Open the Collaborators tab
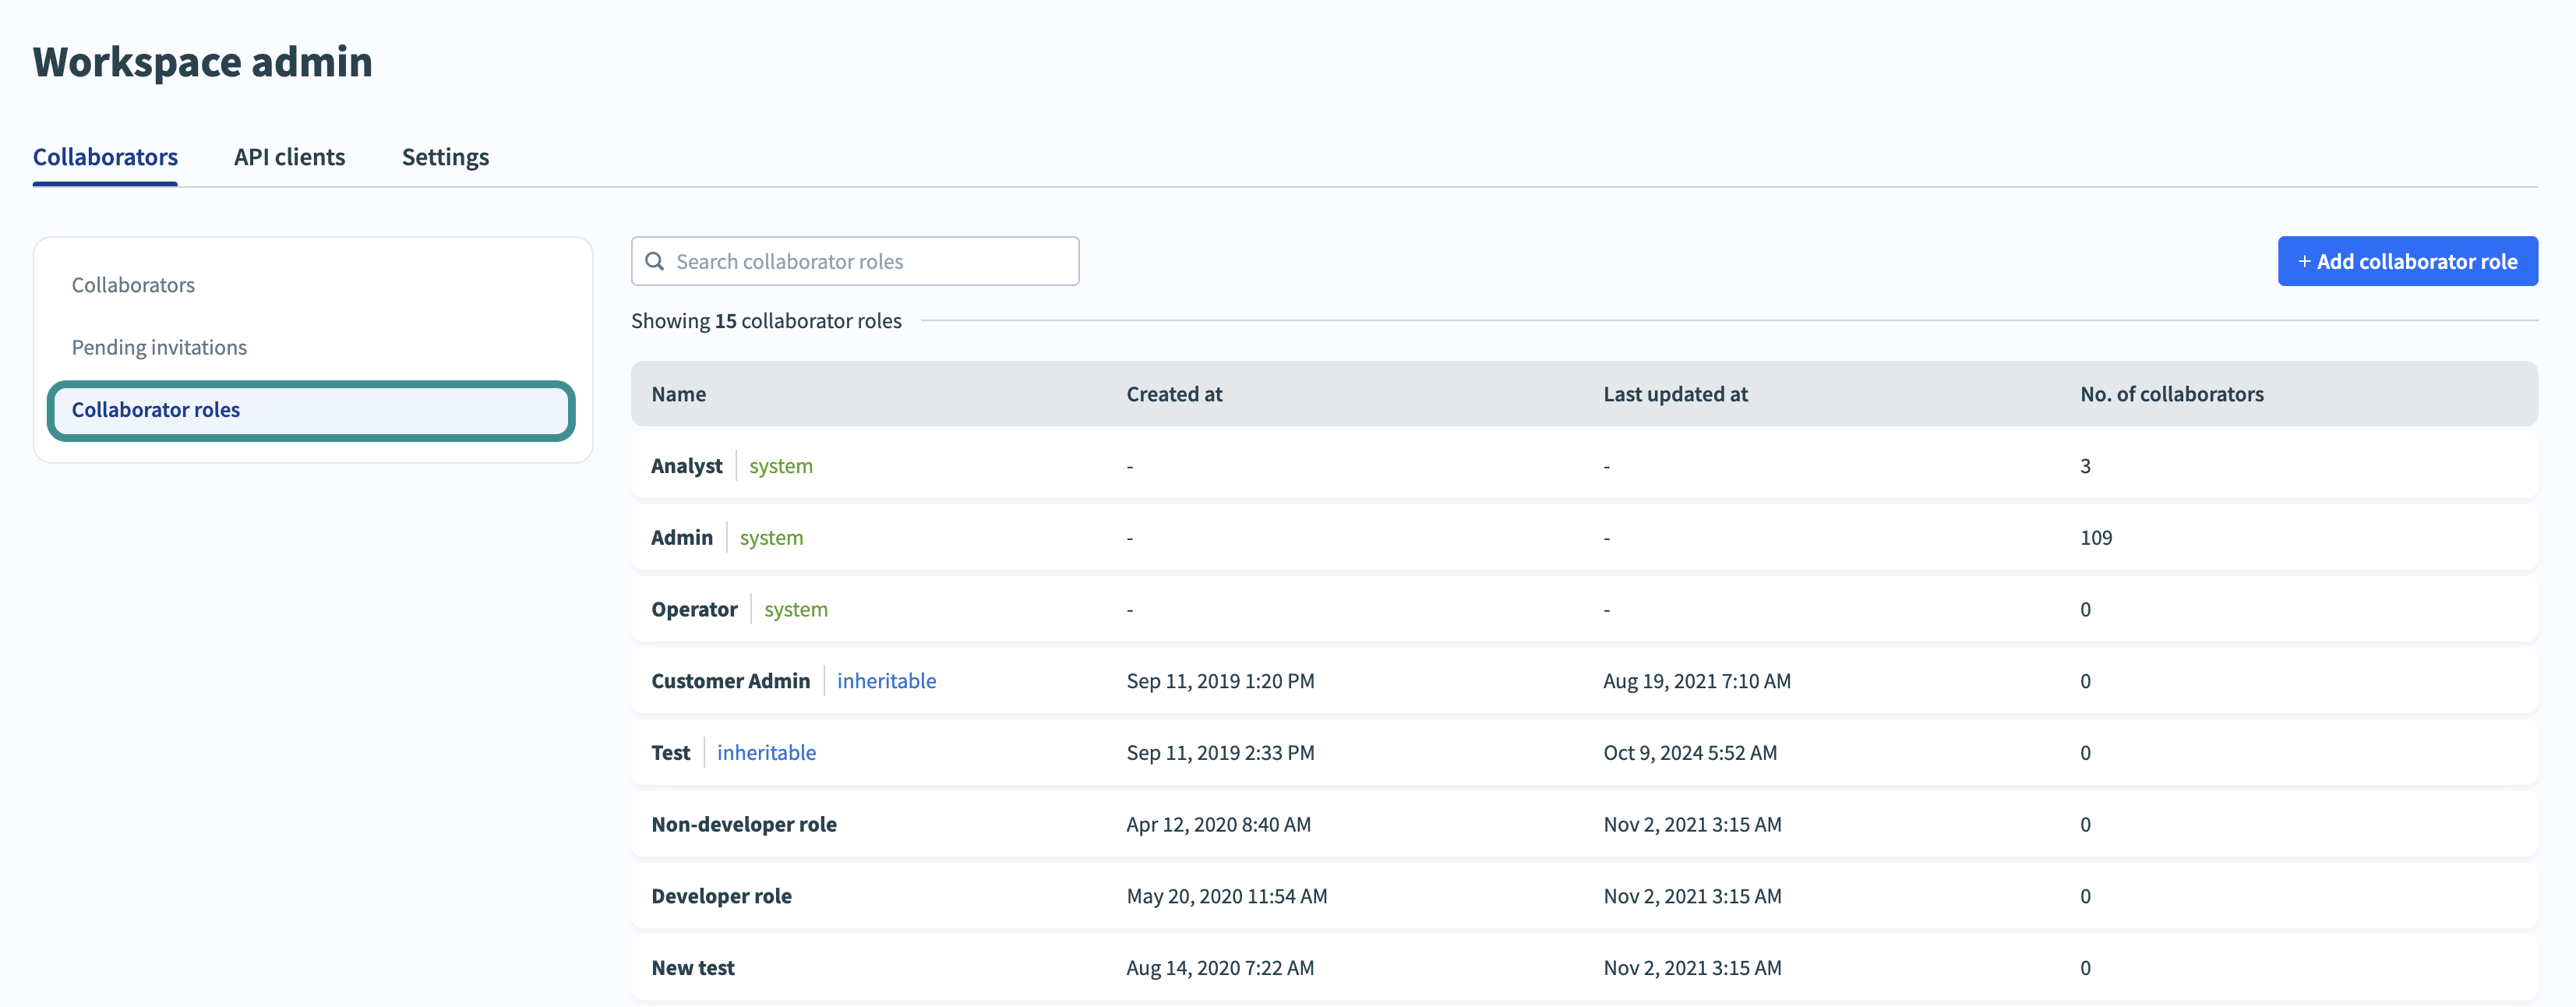 tap(105, 157)
